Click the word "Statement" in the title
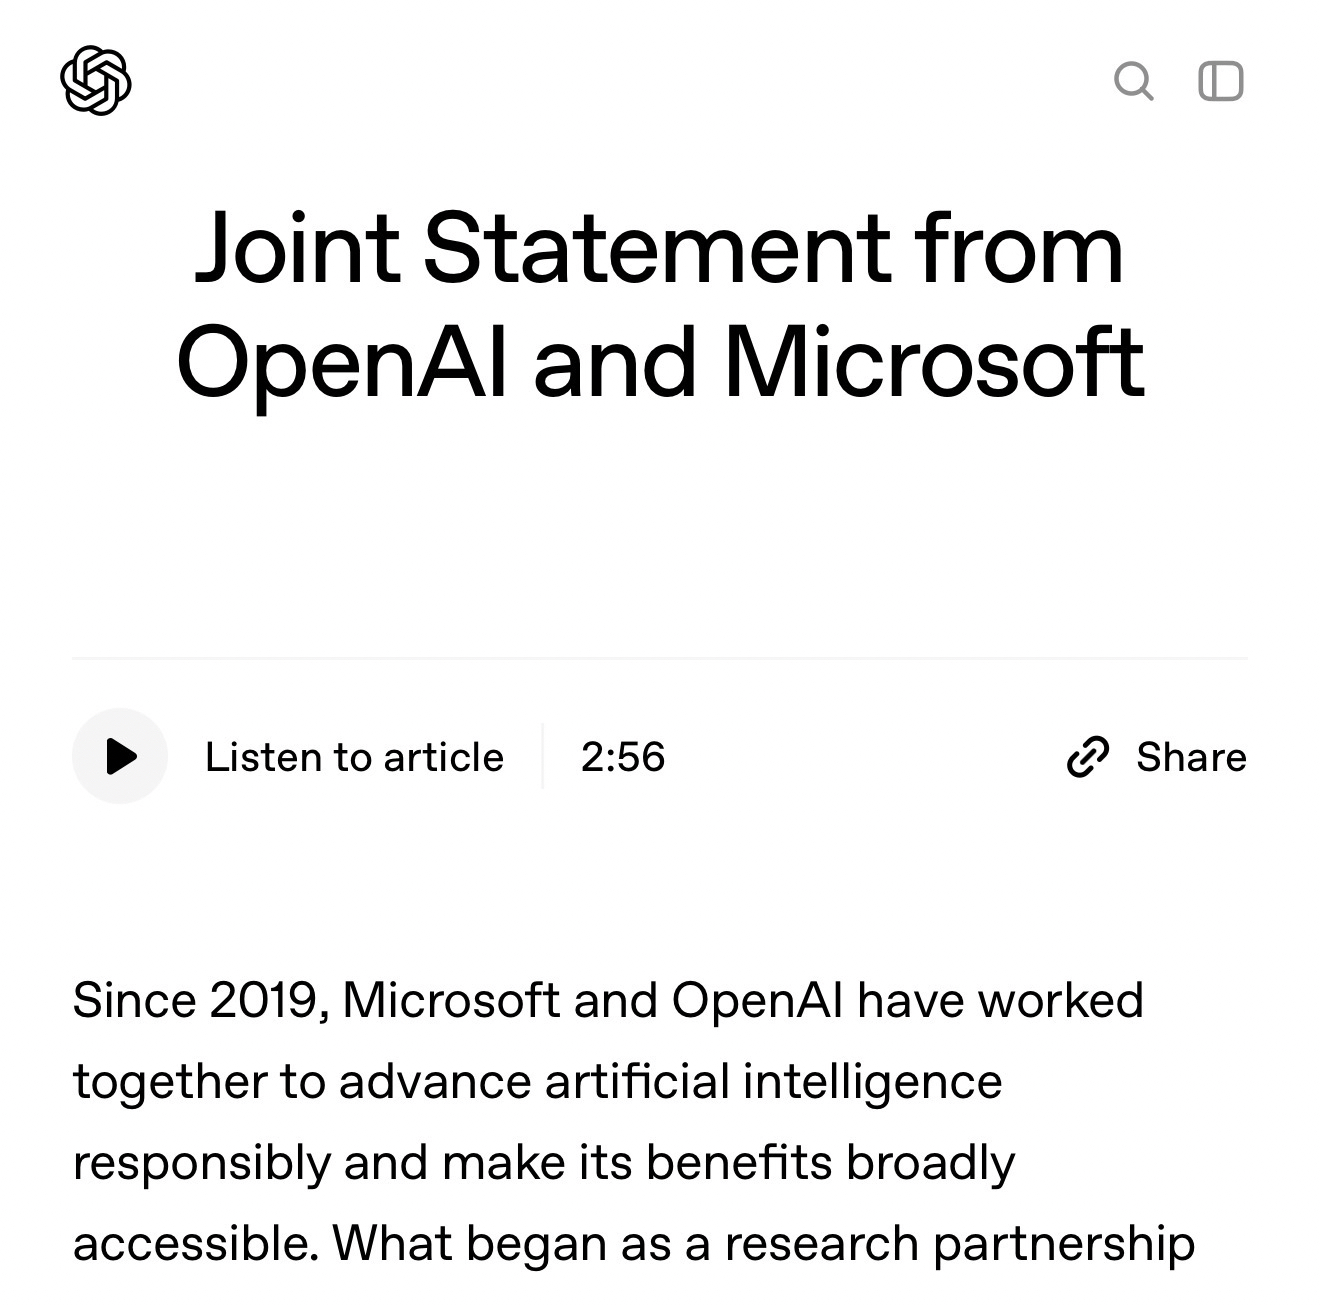The width and height of the screenshot is (1320, 1305). [656, 246]
